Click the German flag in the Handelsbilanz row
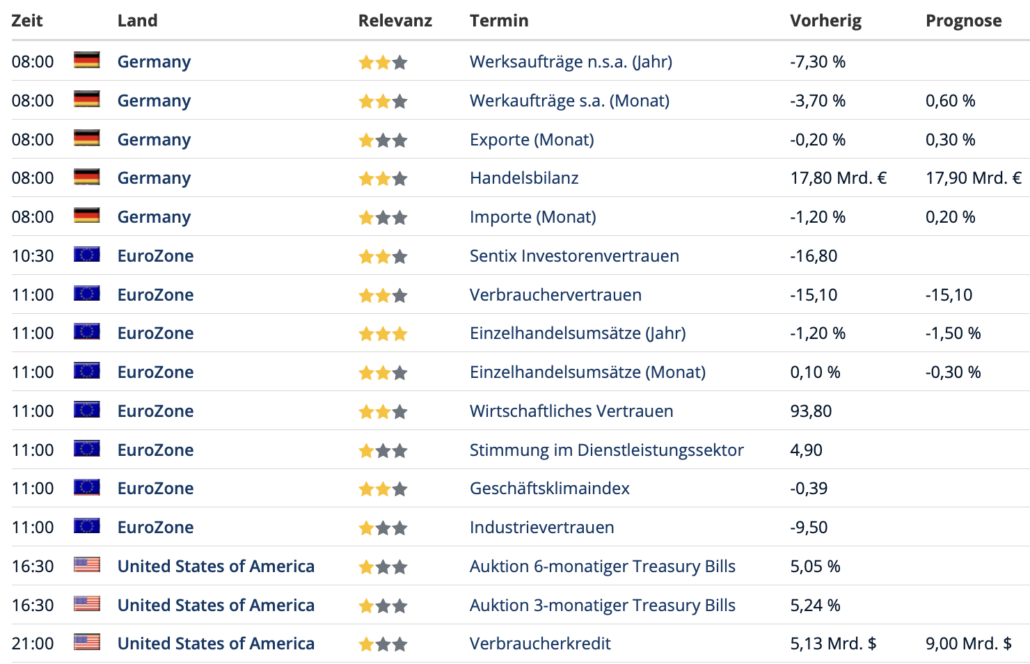 click(x=87, y=178)
